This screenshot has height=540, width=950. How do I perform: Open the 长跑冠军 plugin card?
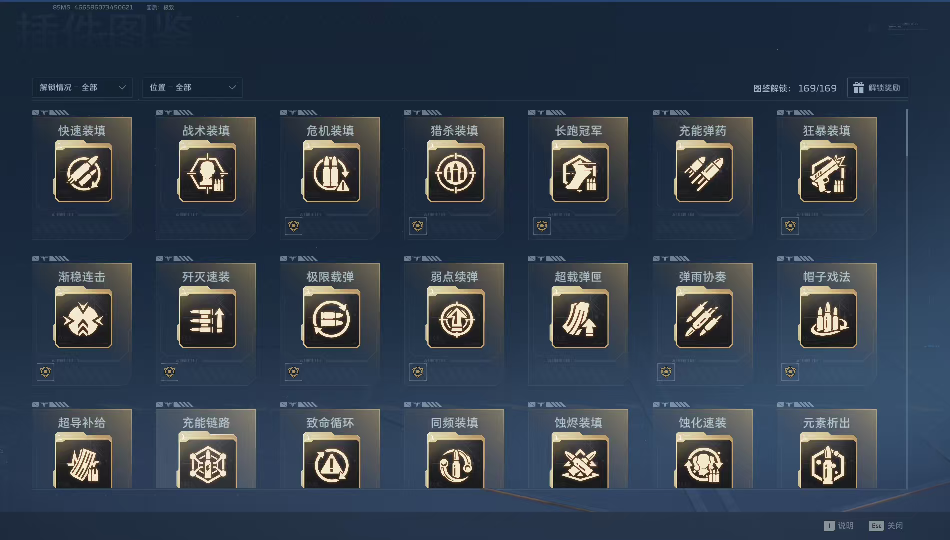pos(578,178)
